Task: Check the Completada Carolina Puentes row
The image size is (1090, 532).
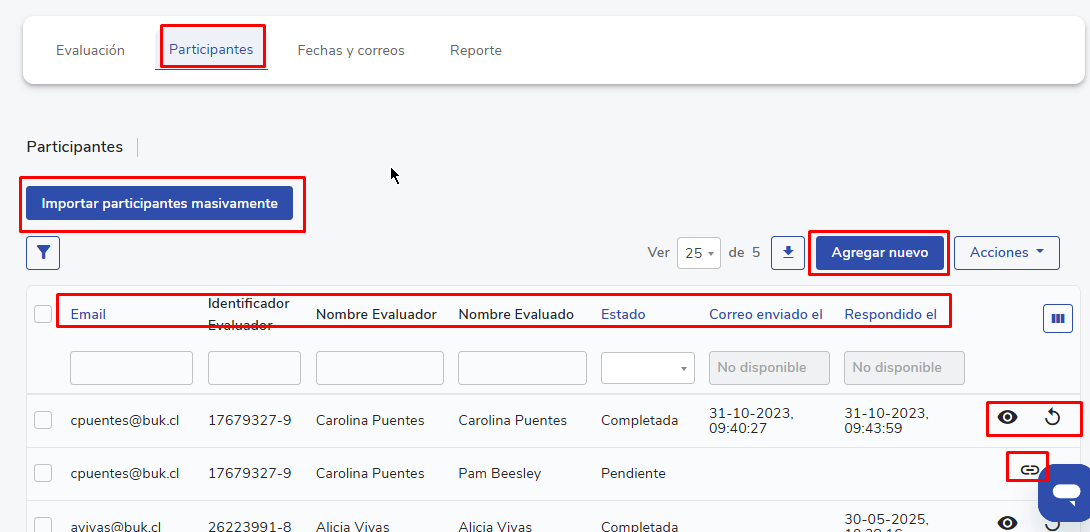Action: point(43,420)
